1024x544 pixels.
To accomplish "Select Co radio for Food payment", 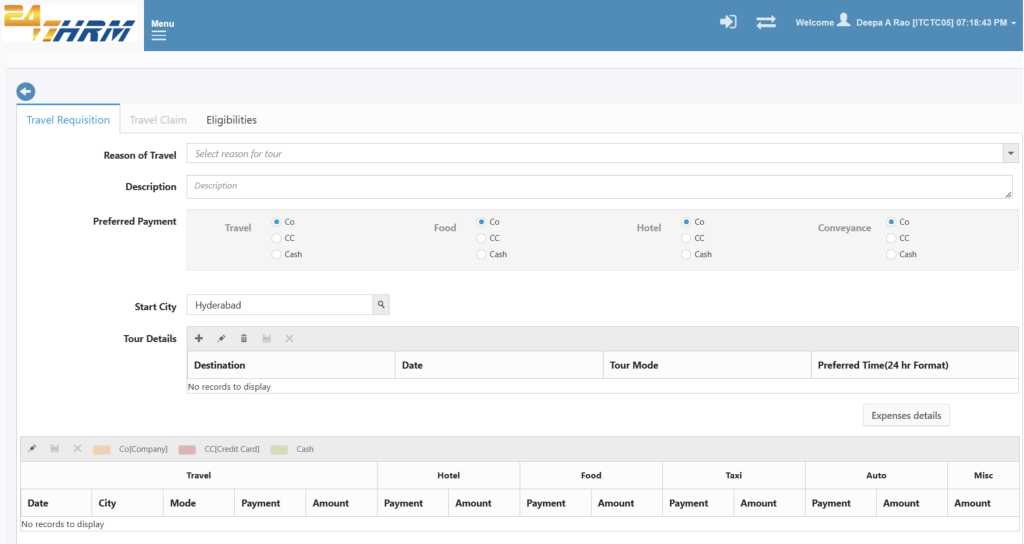I will pyautogui.click(x=481, y=222).
